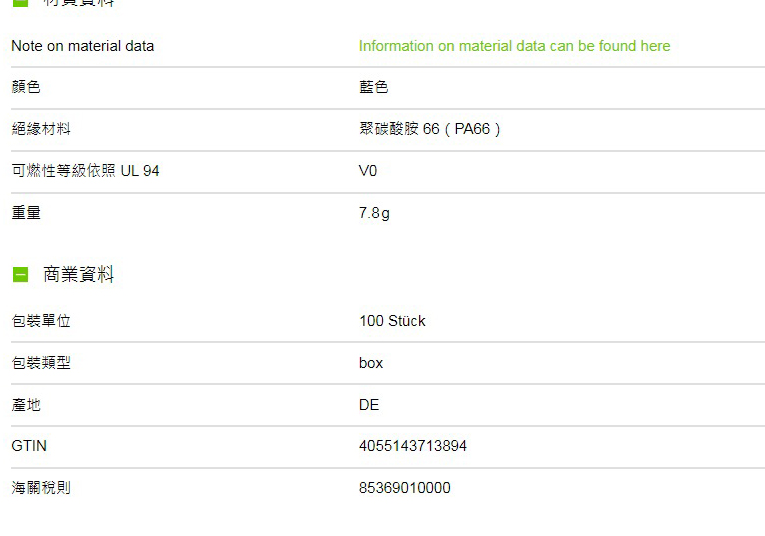Click the GTIN row label

point(29,446)
